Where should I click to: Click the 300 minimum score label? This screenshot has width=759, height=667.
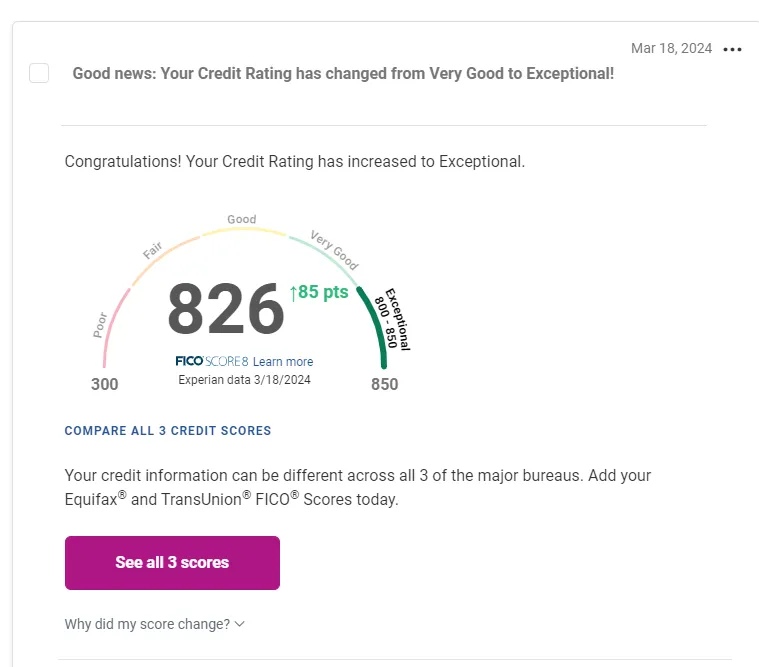click(105, 384)
